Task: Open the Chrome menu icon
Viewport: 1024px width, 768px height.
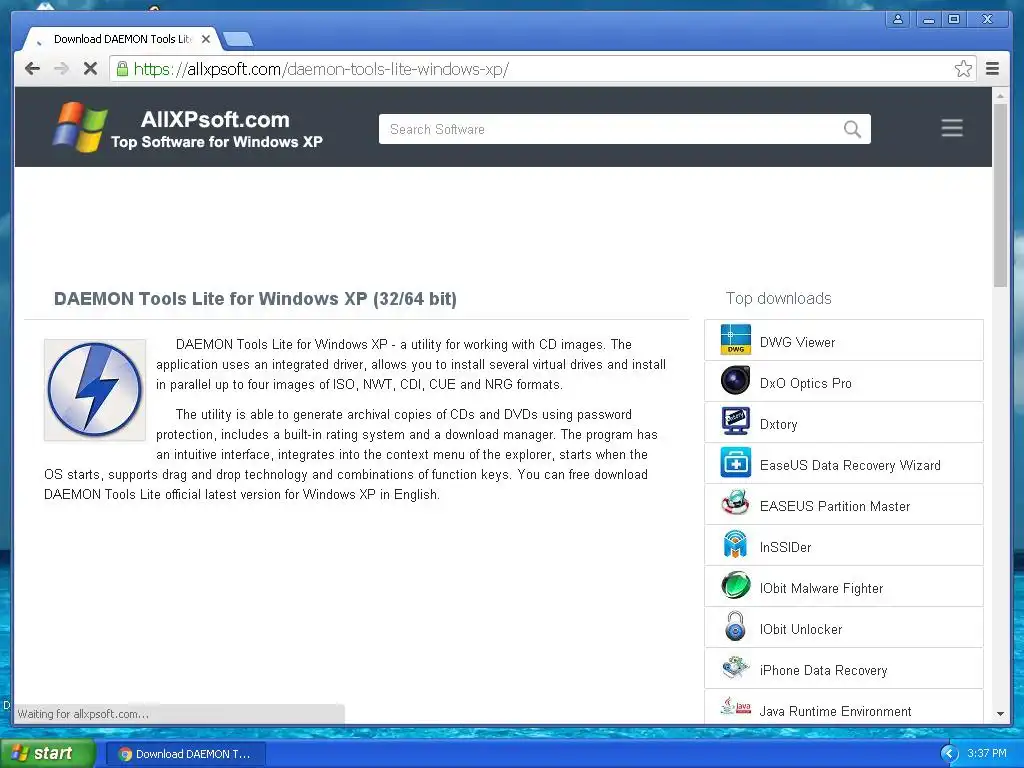Action: [992, 69]
